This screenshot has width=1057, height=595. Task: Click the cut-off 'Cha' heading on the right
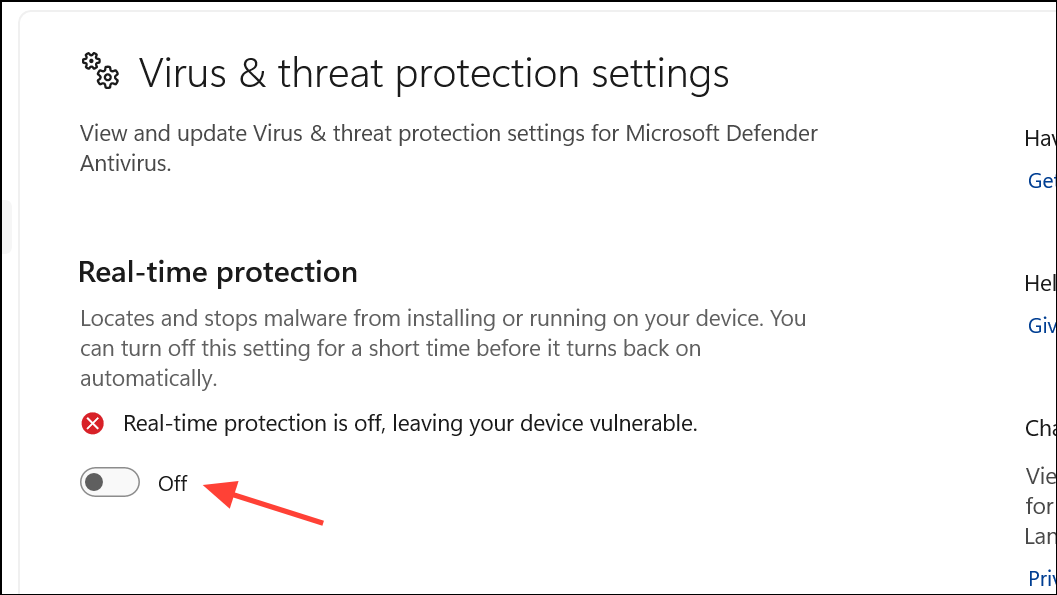coord(1040,428)
